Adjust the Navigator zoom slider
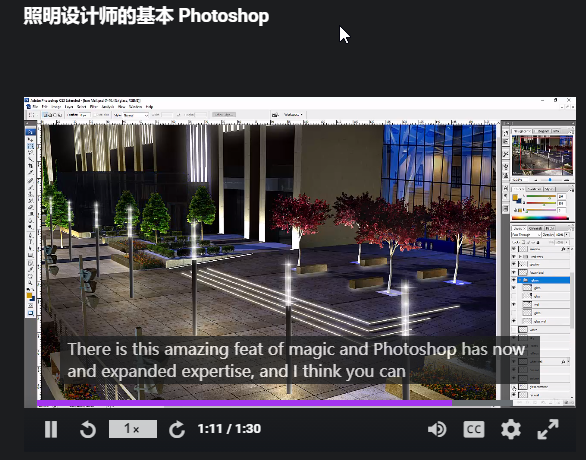The width and height of the screenshot is (586, 460). pyautogui.click(x=550, y=180)
